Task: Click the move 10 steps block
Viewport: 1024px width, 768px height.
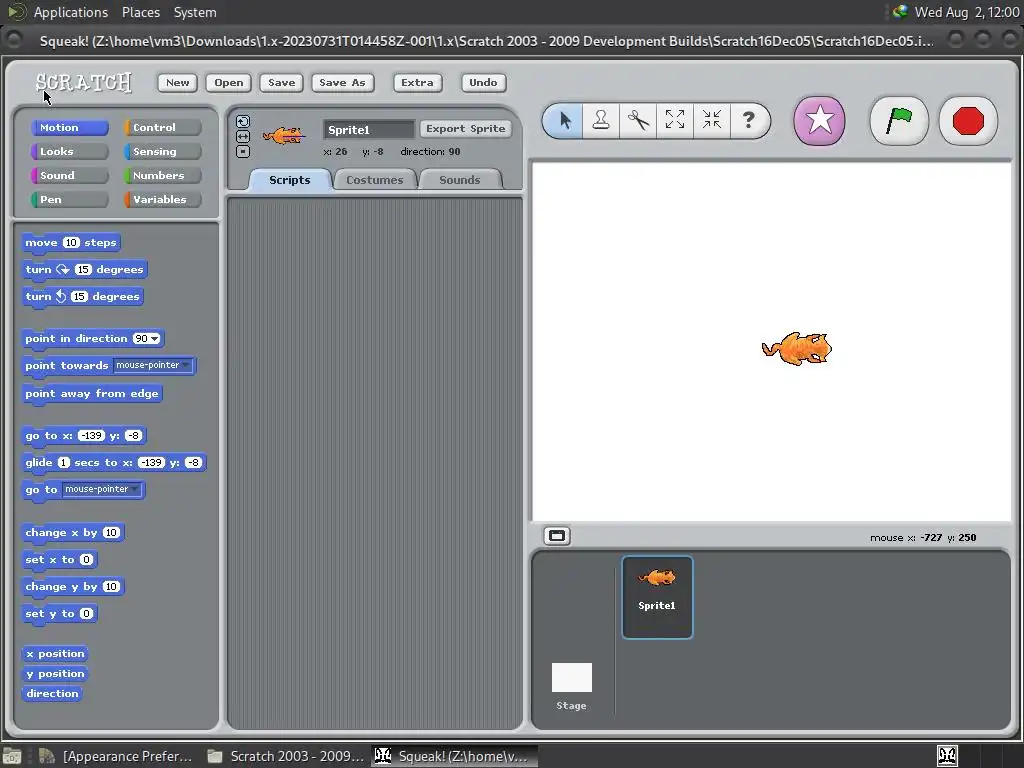Action: 71,242
